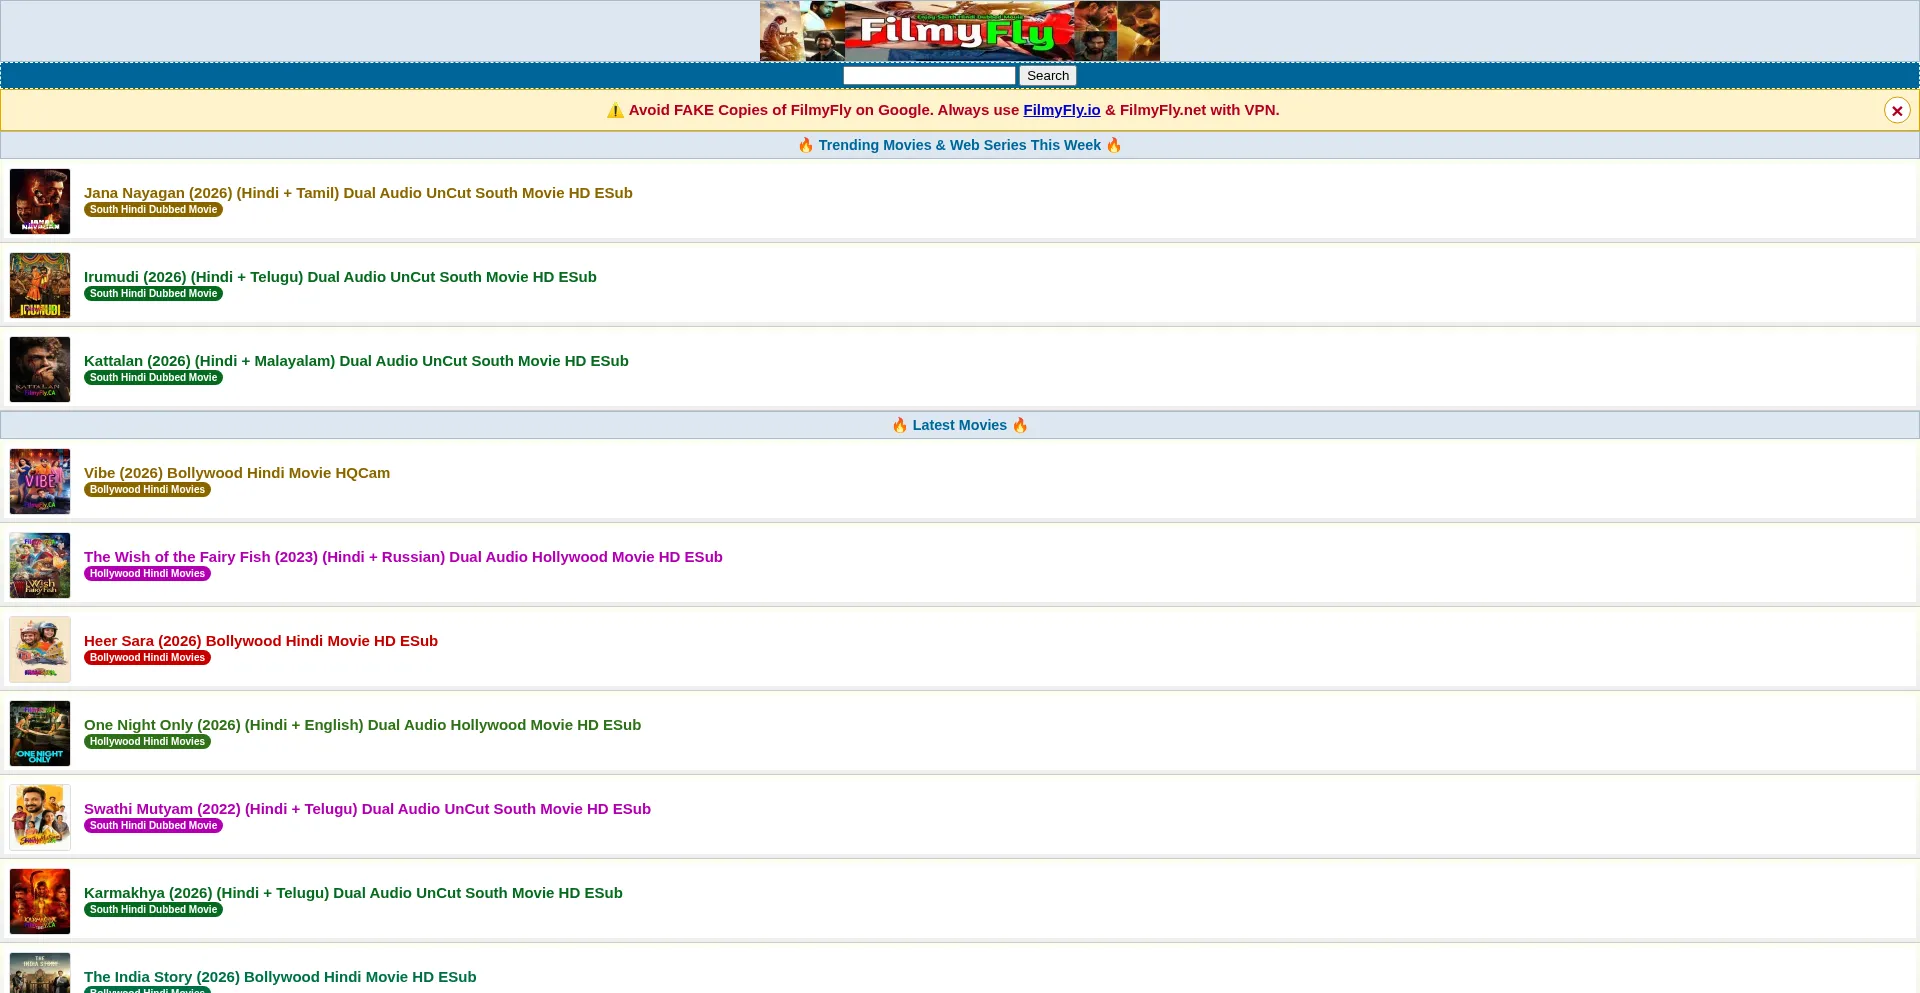Click the Swathi Mutyam poster thumbnail

click(x=40, y=817)
